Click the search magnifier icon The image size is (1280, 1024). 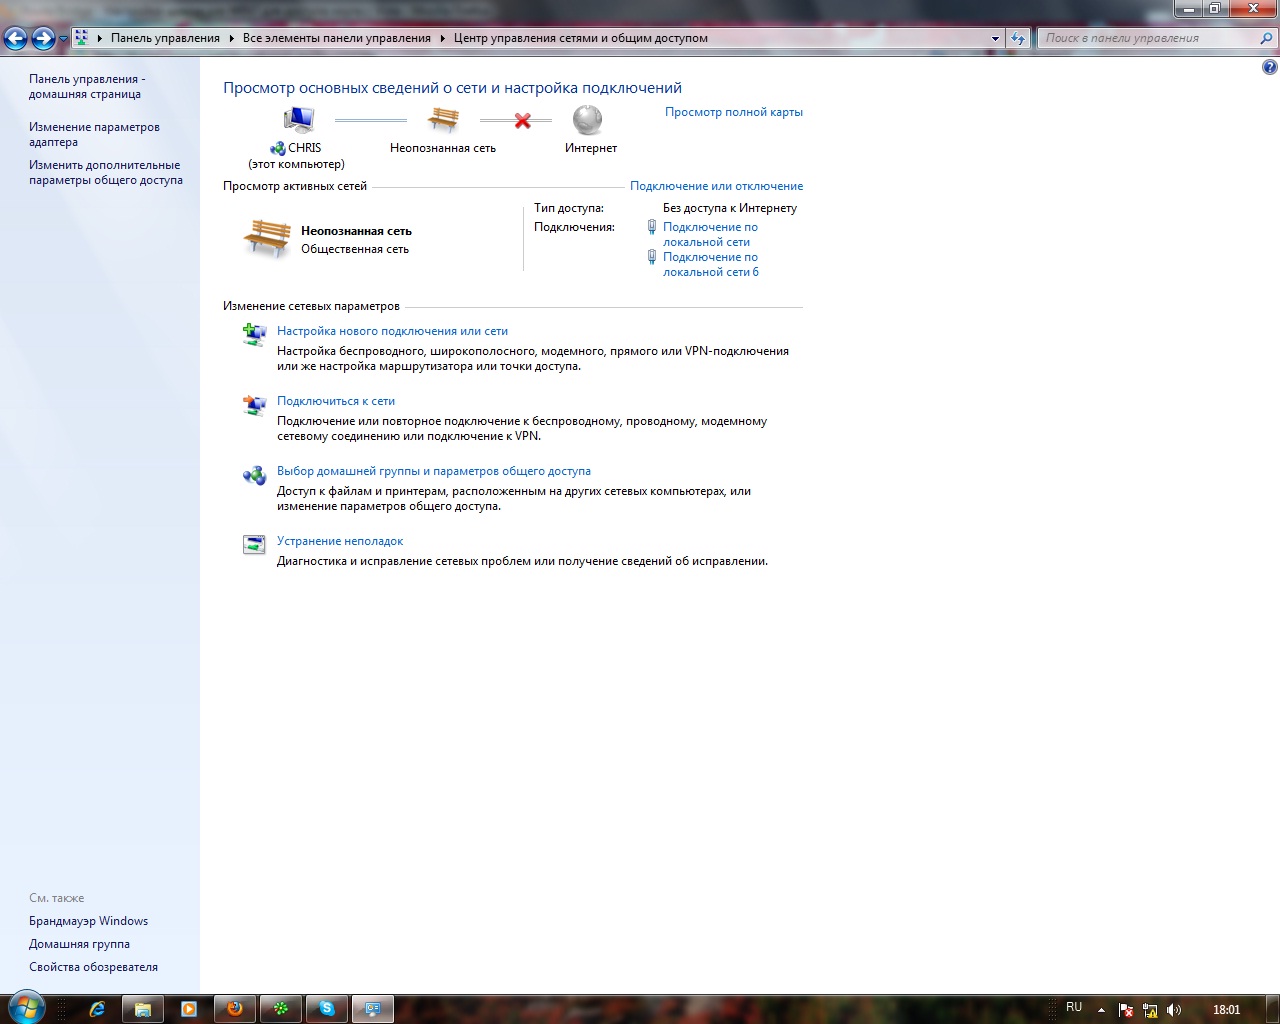pos(1267,38)
